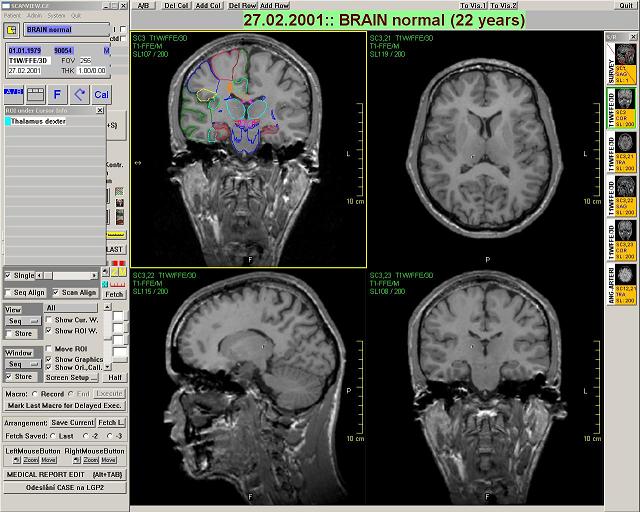Click the yellow patient folder icon
Screen dimensions: 640x512
point(11,30)
